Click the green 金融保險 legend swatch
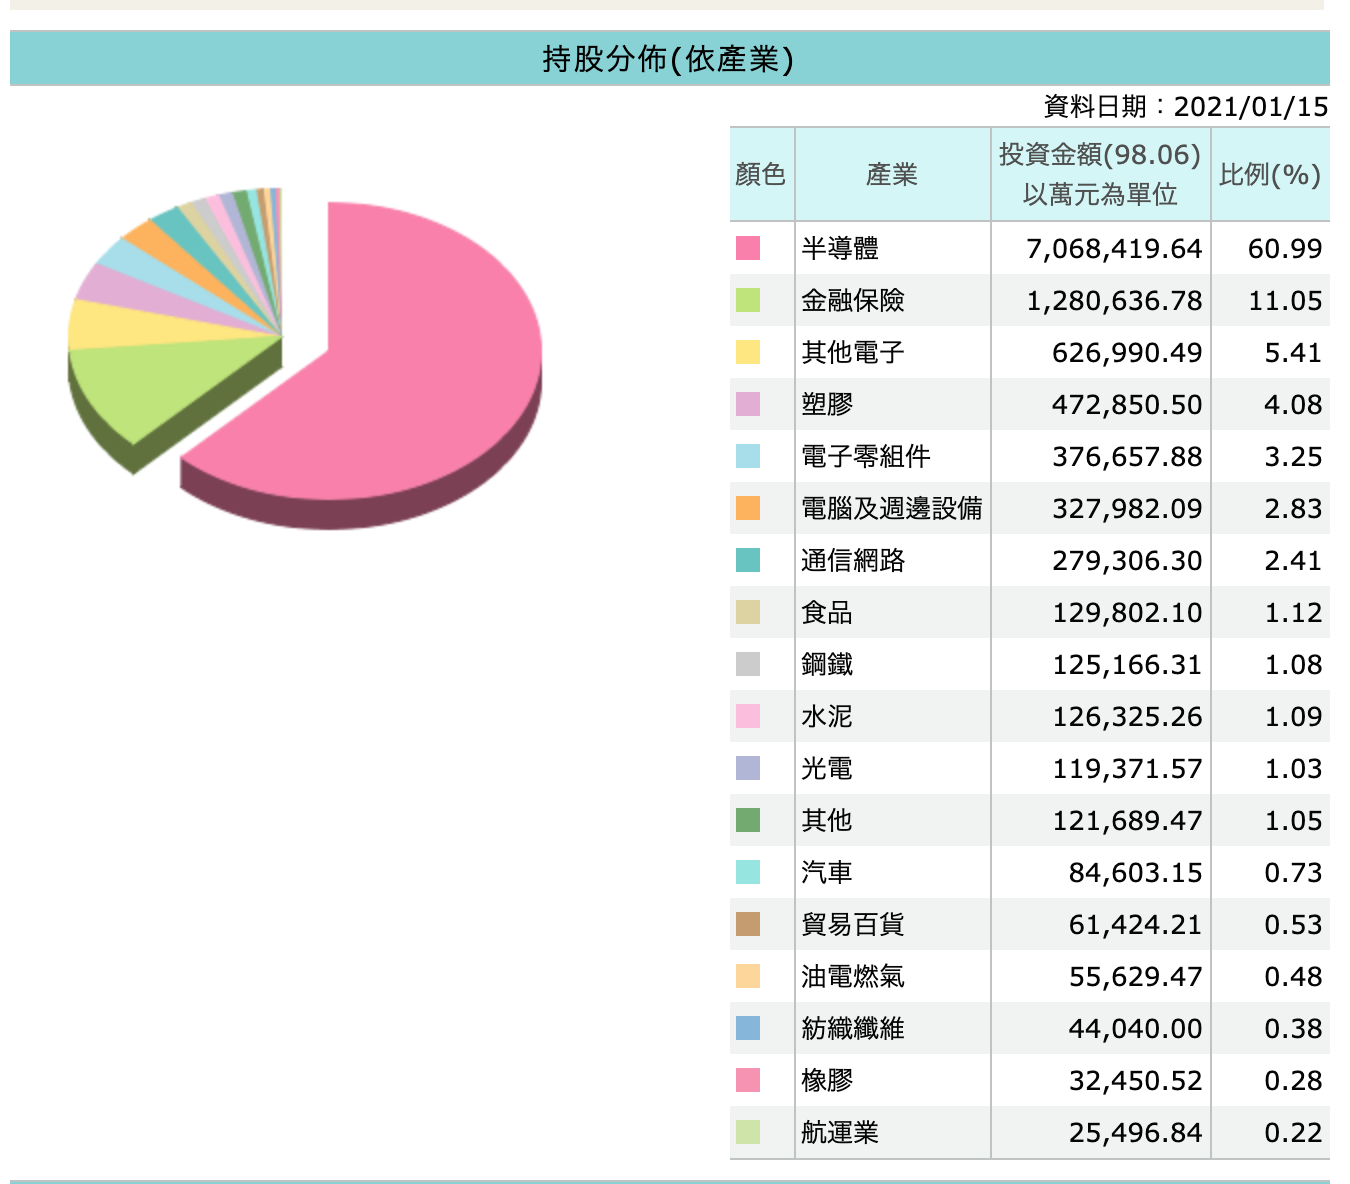This screenshot has width=1350, height=1184. (747, 300)
